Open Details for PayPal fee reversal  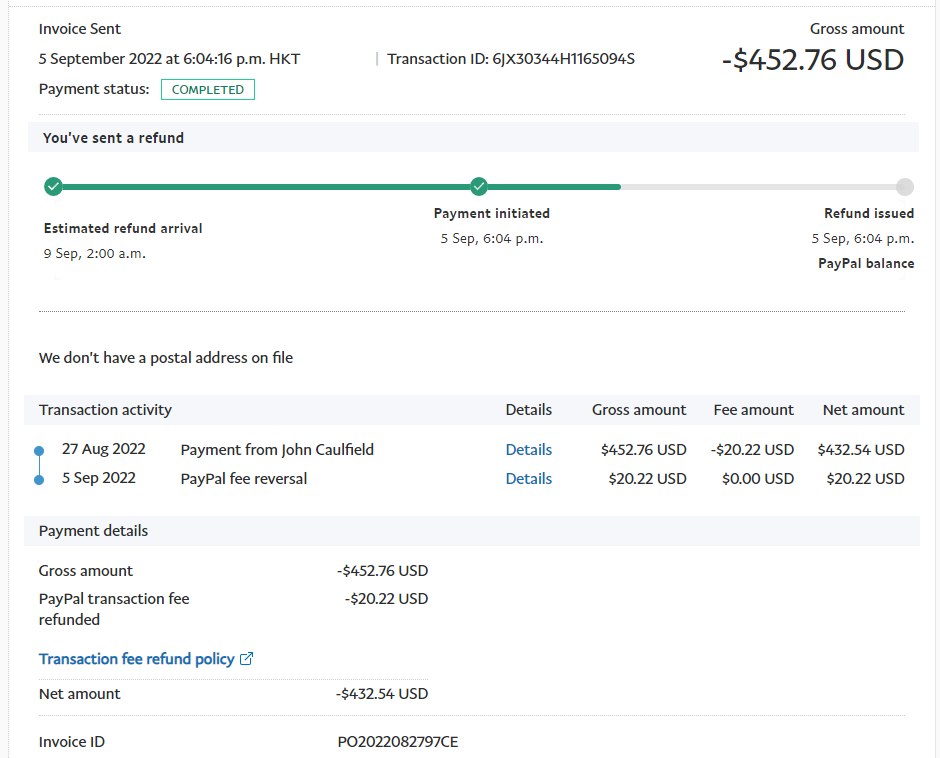click(528, 479)
